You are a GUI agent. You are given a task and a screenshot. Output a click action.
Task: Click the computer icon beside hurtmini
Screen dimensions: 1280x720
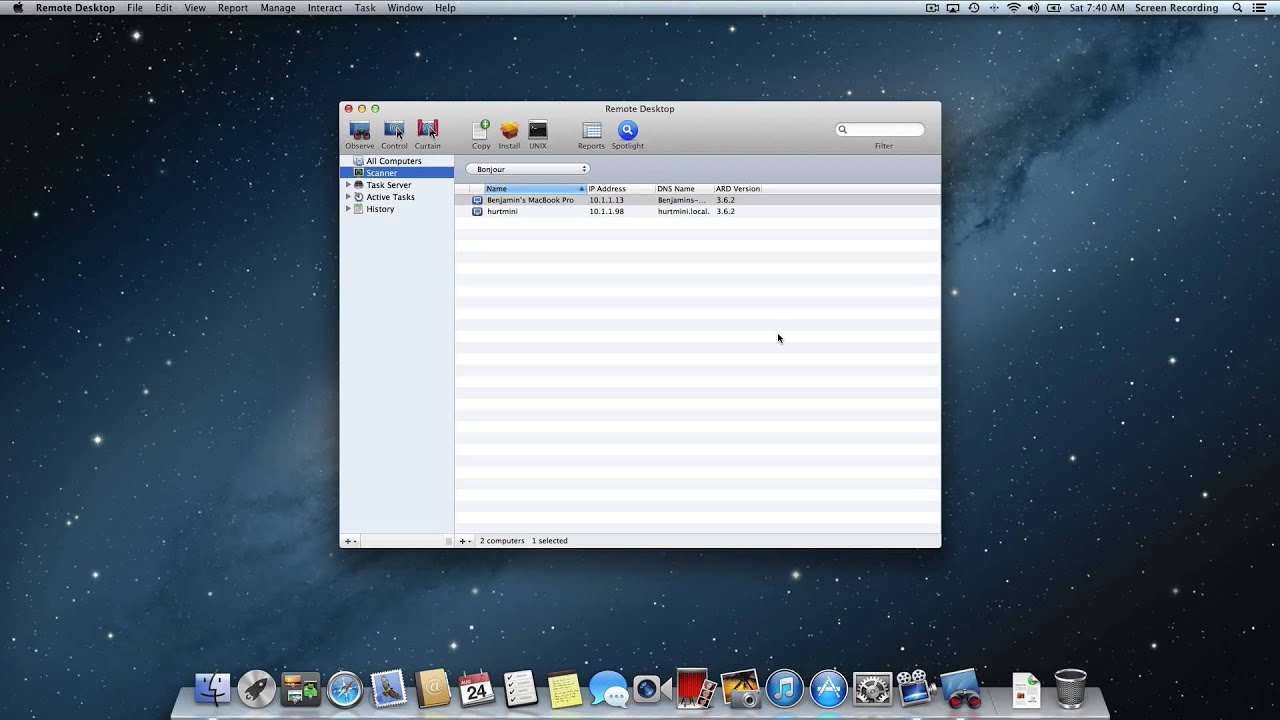pyautogui.click(x=477, y=212)
